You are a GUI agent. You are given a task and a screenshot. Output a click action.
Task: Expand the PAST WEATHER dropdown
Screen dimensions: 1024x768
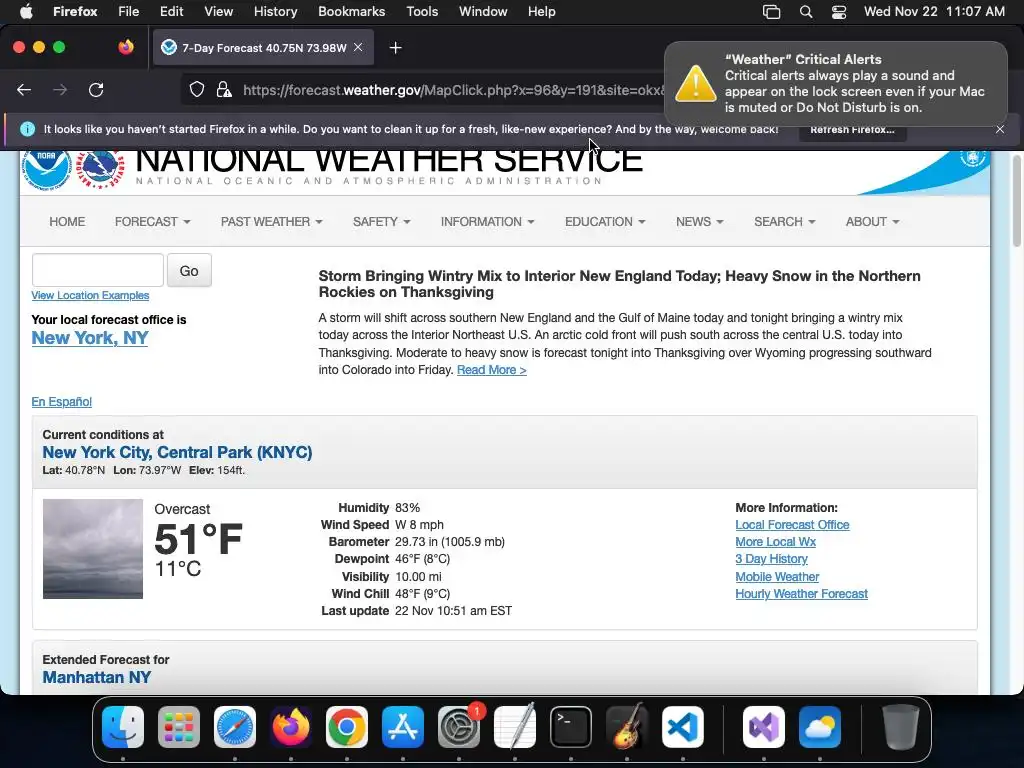click(272, 222)
